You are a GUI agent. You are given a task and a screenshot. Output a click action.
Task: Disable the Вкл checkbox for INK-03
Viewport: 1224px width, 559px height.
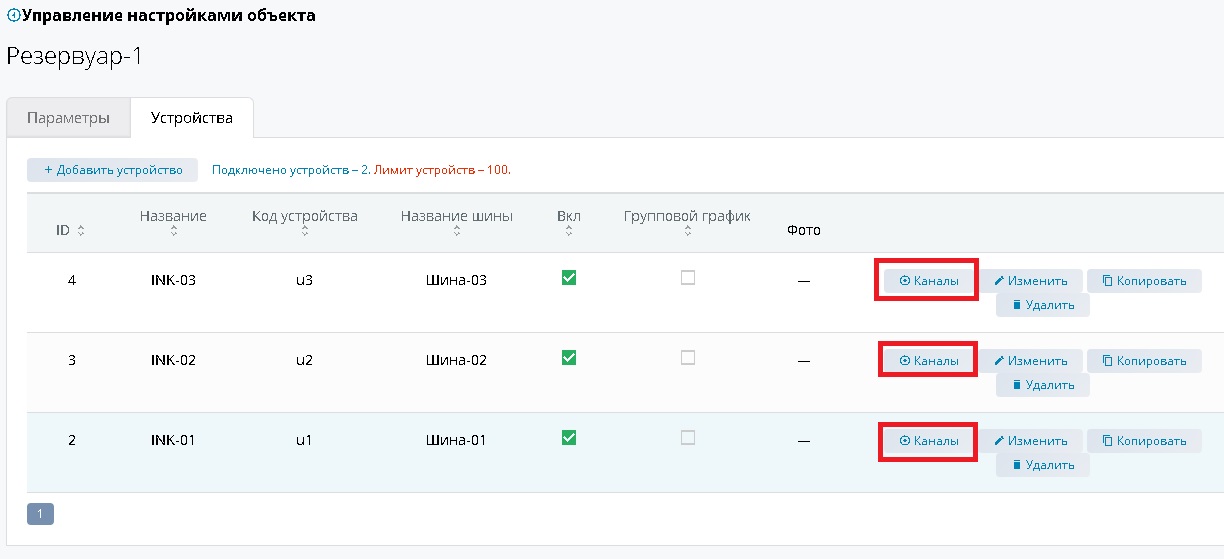tap(569, 278)
